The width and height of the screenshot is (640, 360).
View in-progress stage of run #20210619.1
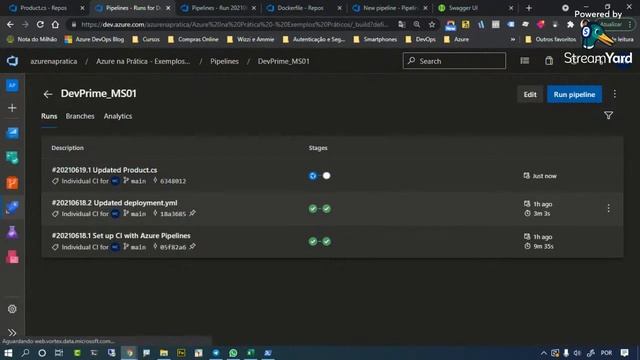(x=313, y=176)
